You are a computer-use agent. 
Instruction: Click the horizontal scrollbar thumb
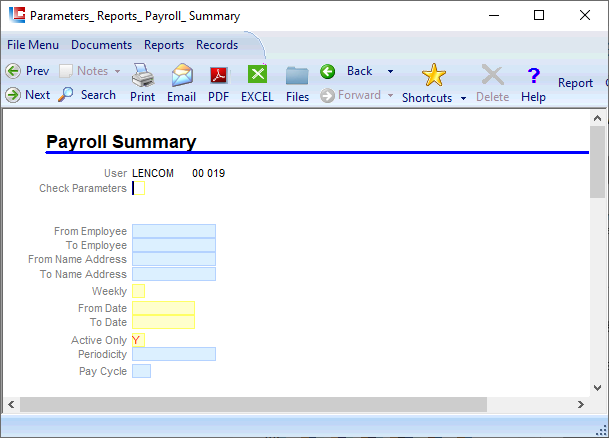[x=253, y=405]
